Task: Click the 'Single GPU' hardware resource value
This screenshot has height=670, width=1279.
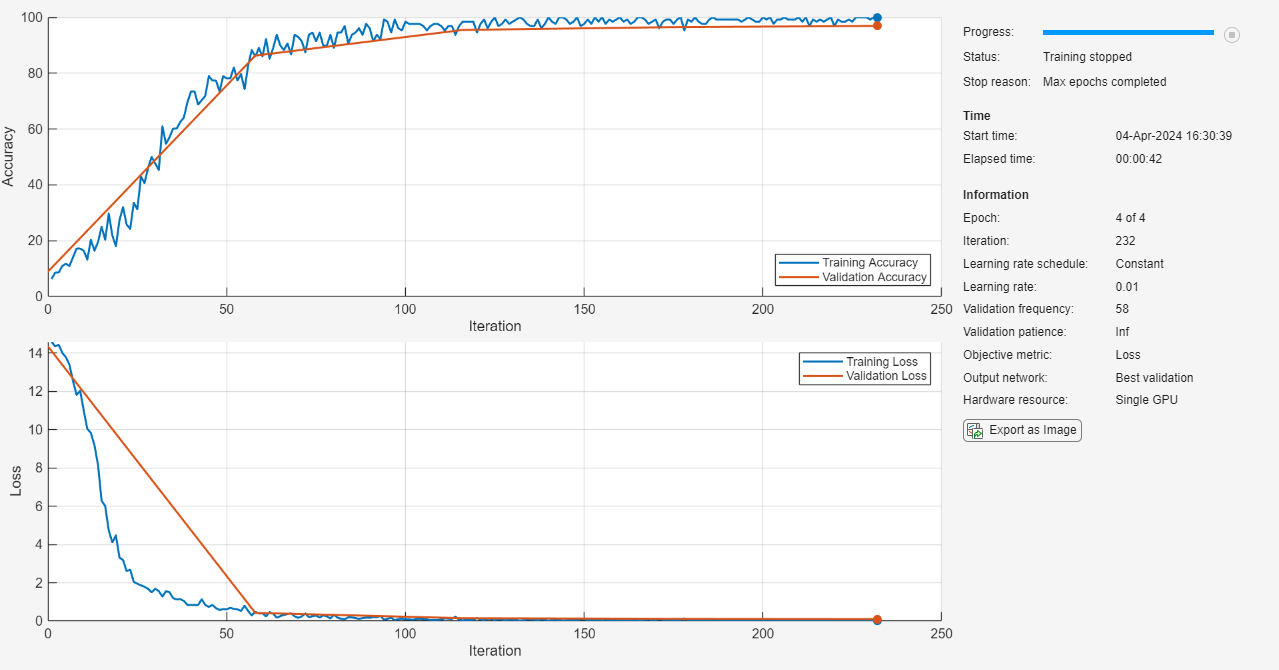Action: pos(1146,400)
